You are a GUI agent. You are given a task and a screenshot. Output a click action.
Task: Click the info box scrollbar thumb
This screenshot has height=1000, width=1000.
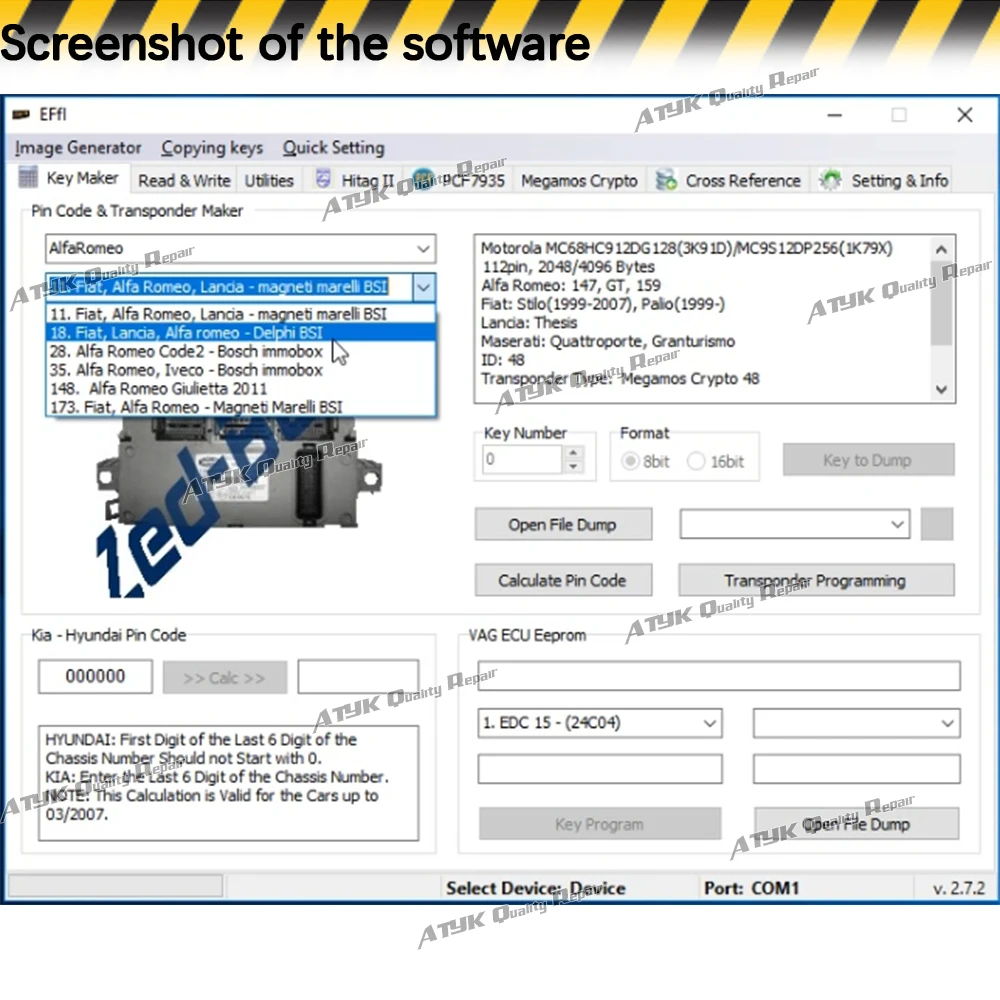point(941,303)
